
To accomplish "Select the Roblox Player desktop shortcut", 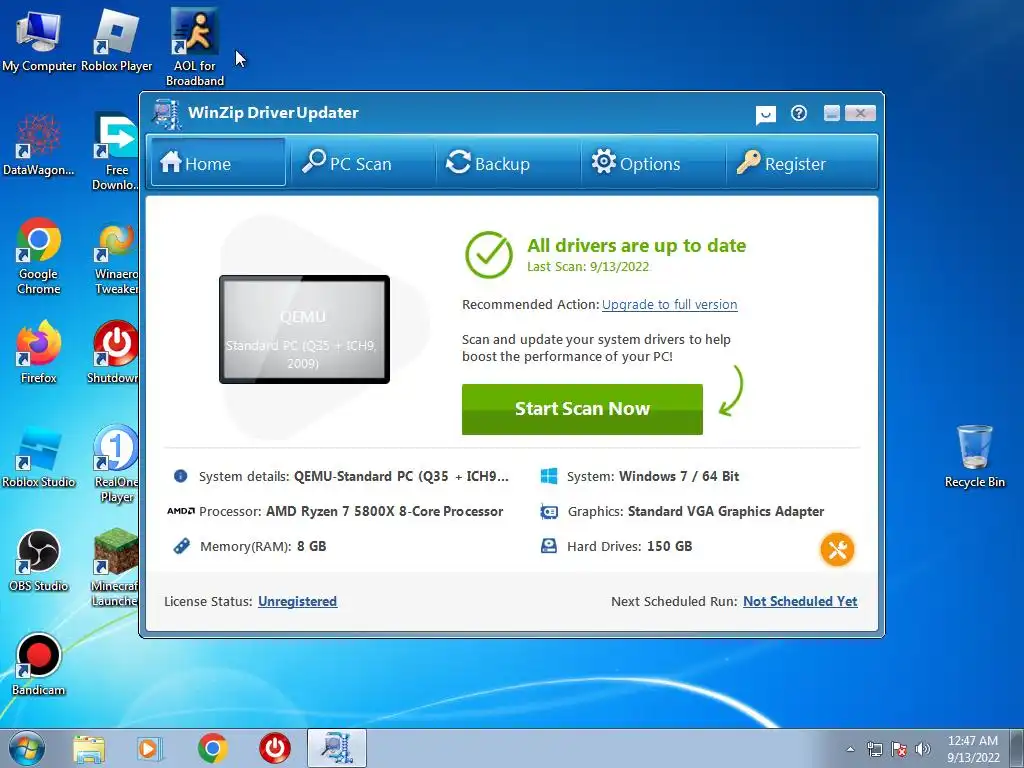I will 116,40.
